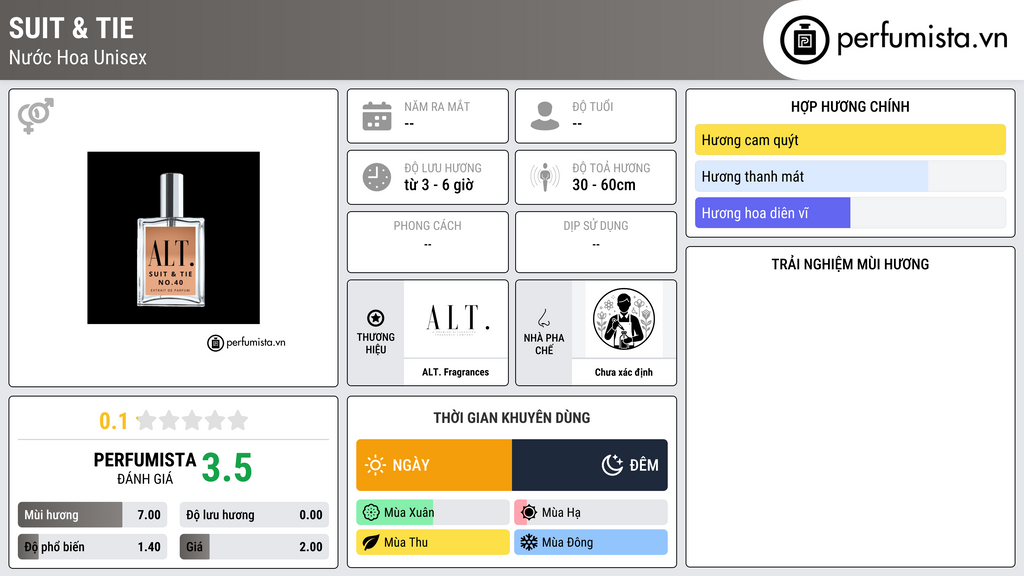
Task: Click the Phong cách card
Action: tap(428, 242)
